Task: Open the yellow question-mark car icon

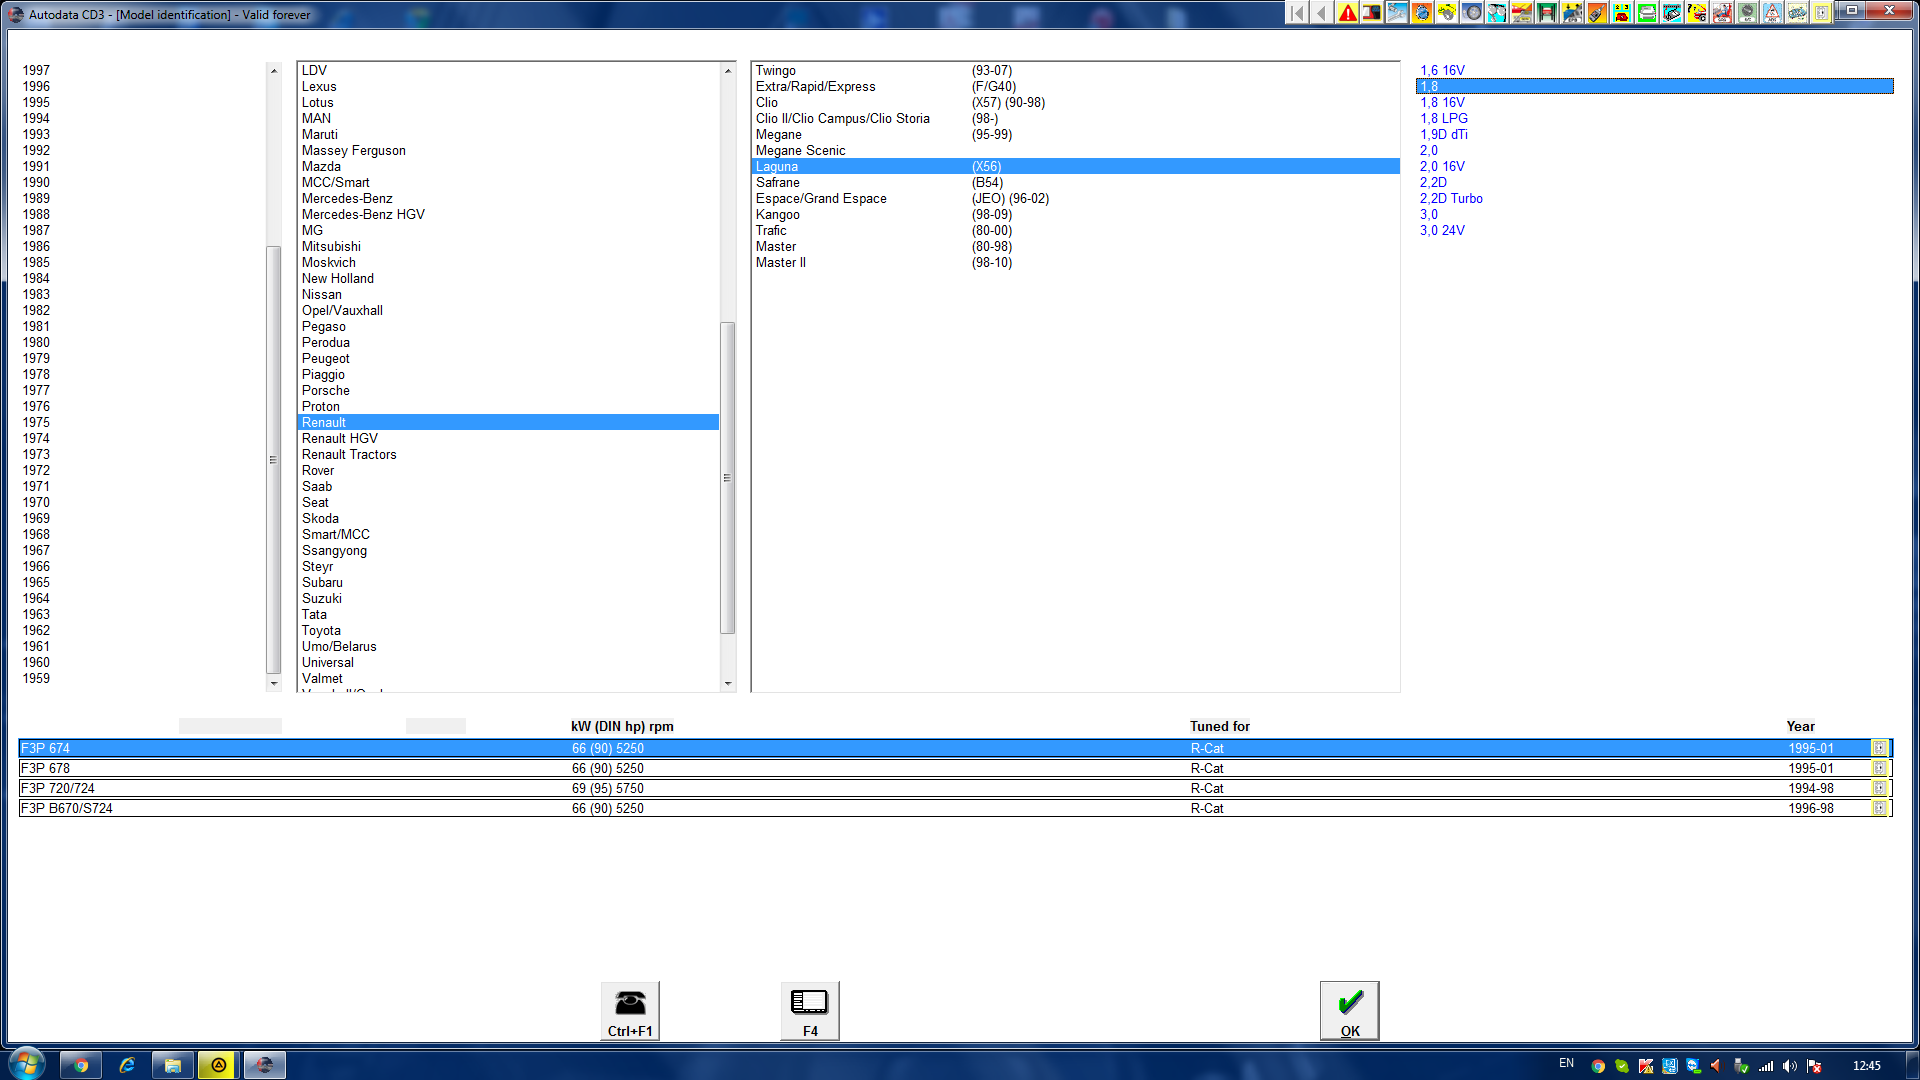Action: pyautogui.click(x=1697, y=13)
